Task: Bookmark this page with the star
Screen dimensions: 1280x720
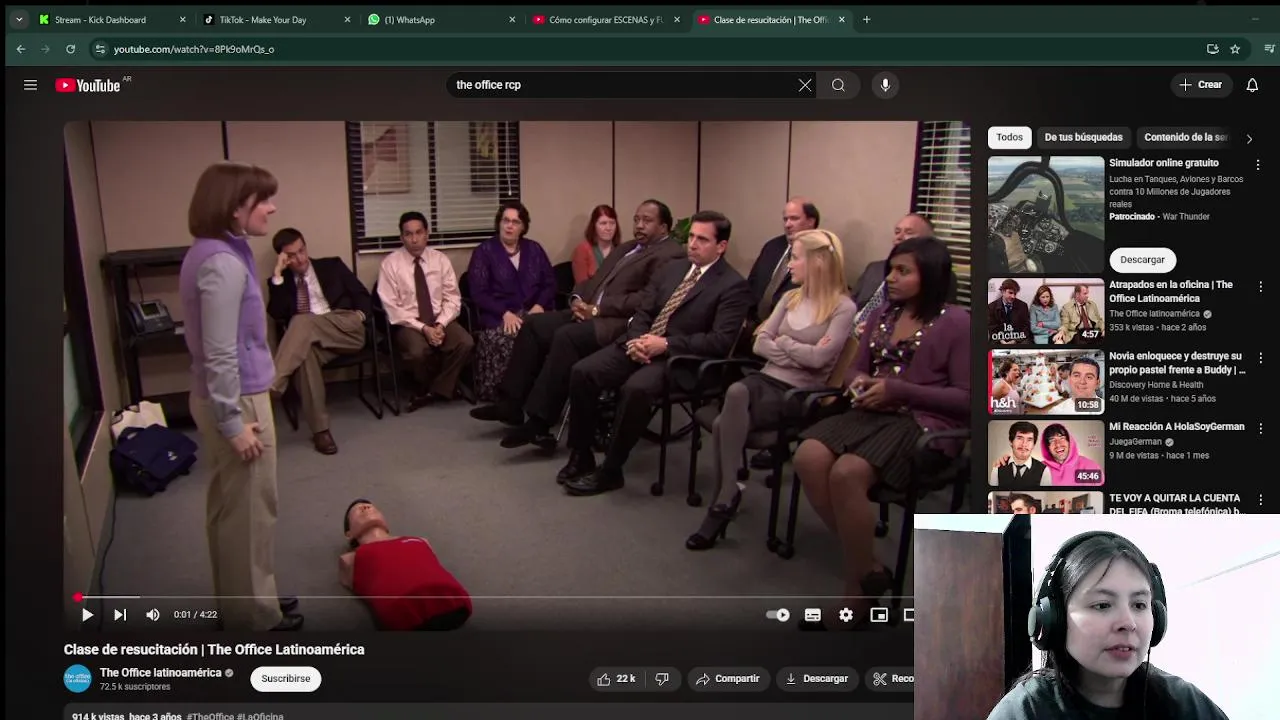Action: pyautogui.click(x=1235, y=49)
